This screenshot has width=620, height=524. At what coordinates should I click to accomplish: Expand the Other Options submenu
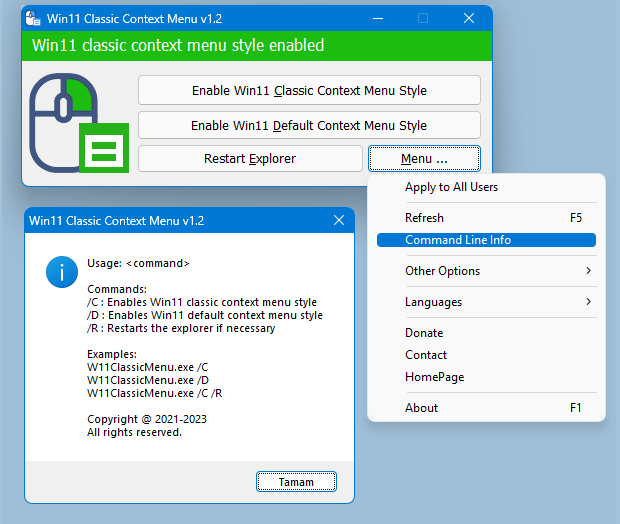[486, 271]
